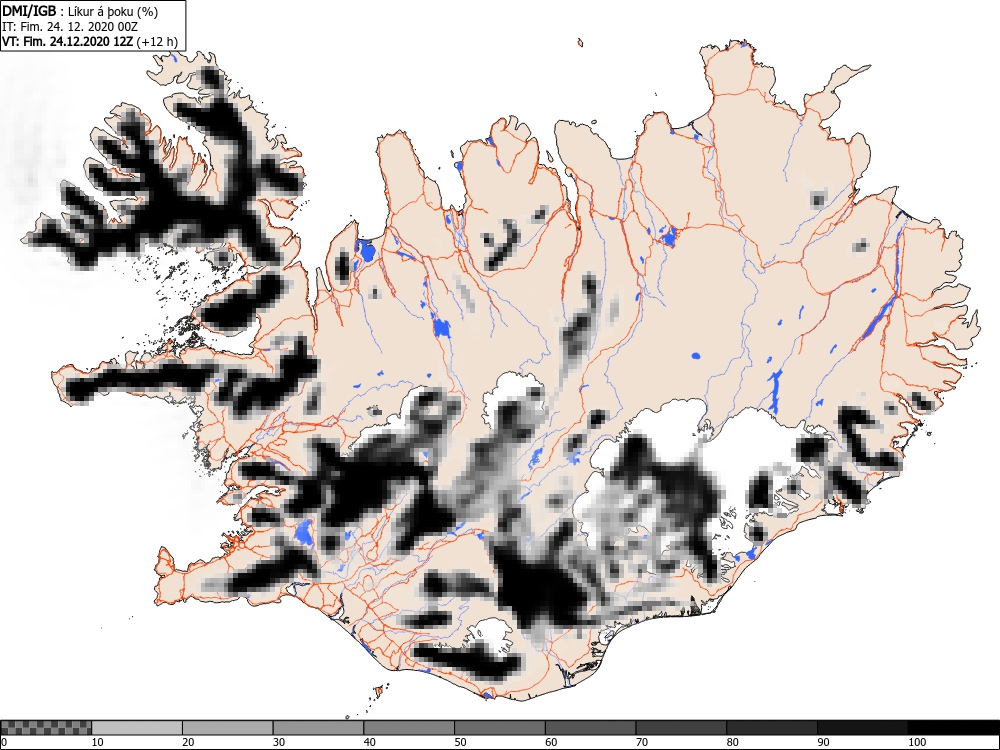Image resolution: width=1000 pixels, height=750 pixels.
Task: Click the valid time 'Fim. 24.12.2020 12Z'
Action: click(x=78, y=41)
